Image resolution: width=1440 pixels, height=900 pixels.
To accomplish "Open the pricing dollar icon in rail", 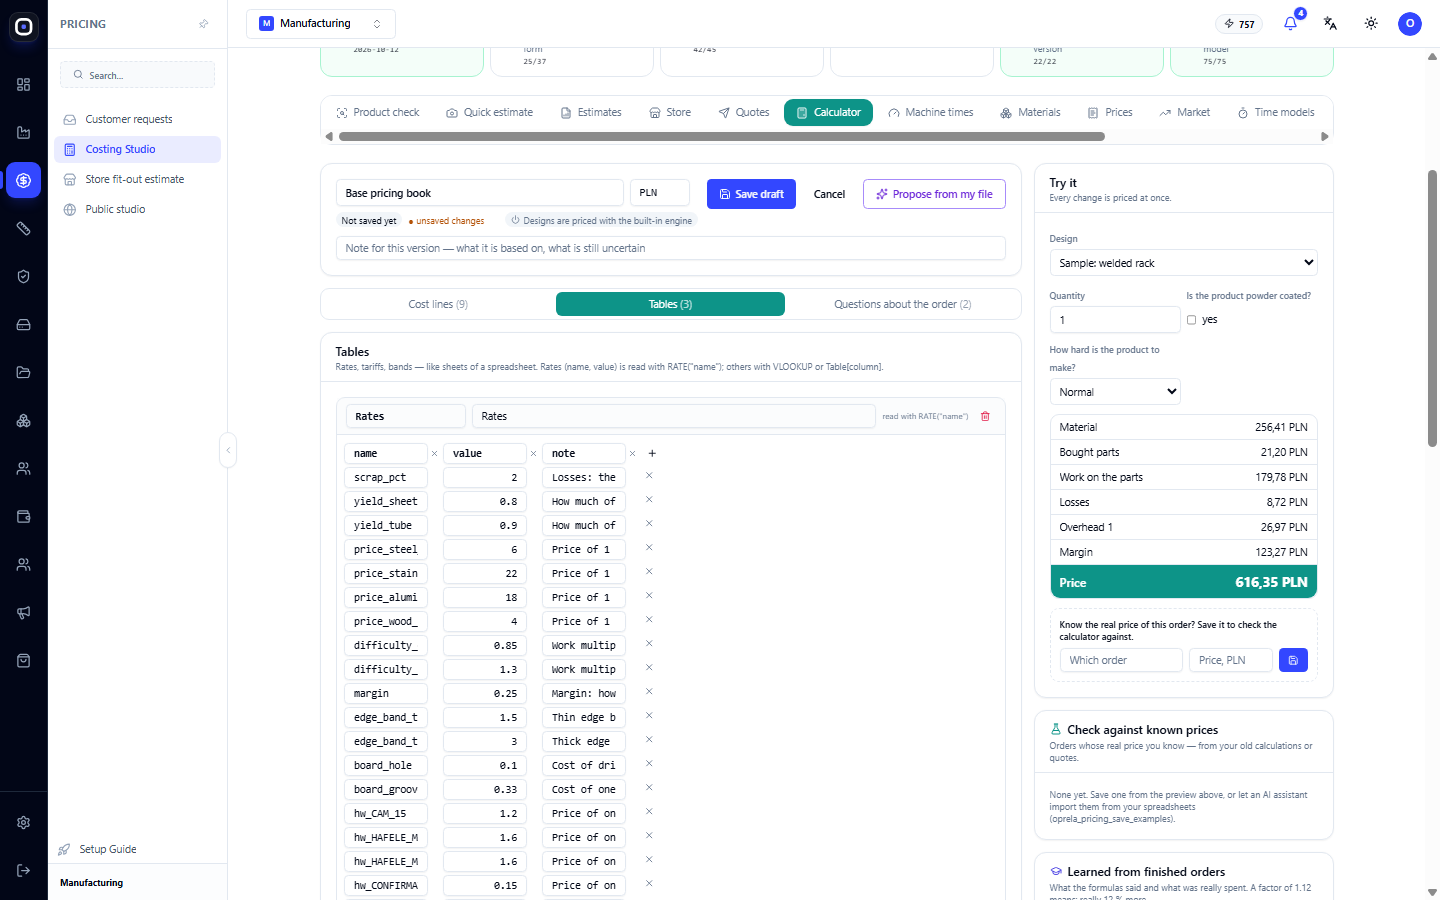I will (x=24, y=180).
